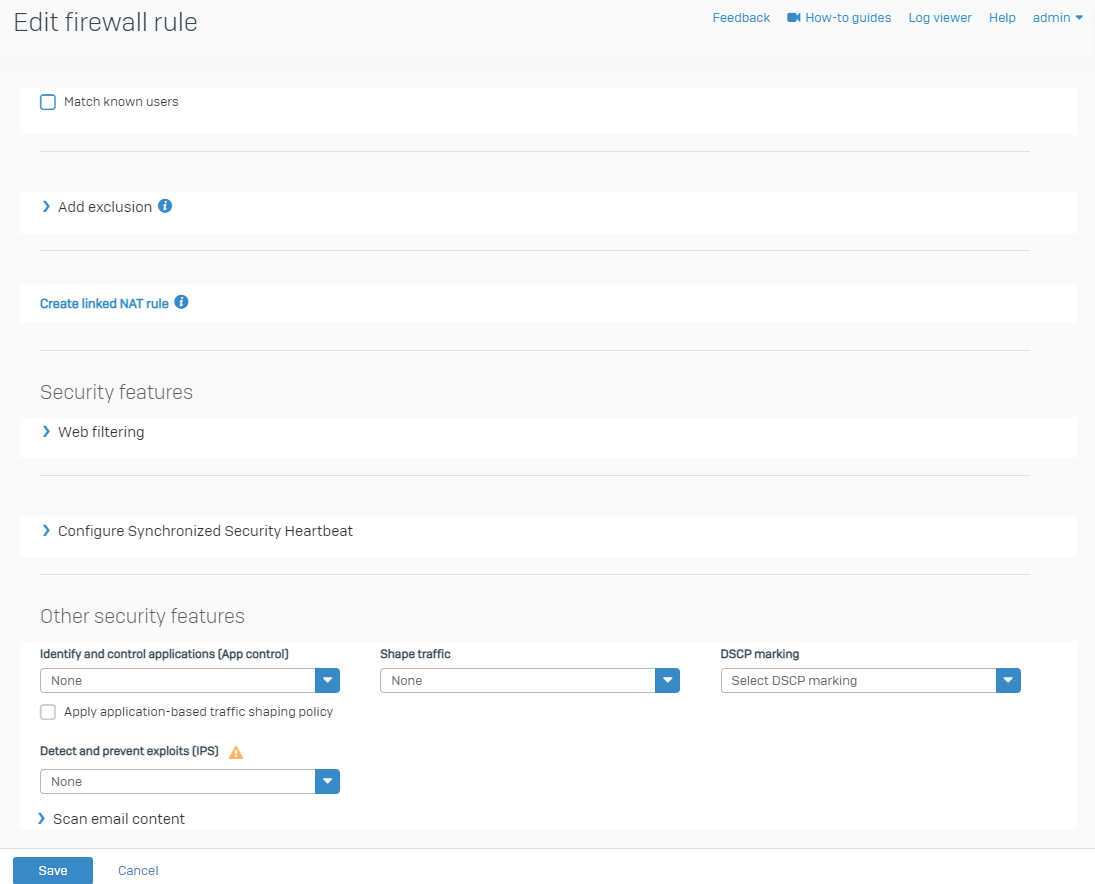Expand the Add exclusion section
This screenshot has width=1095, height=884.
click(x=104, y=207)
